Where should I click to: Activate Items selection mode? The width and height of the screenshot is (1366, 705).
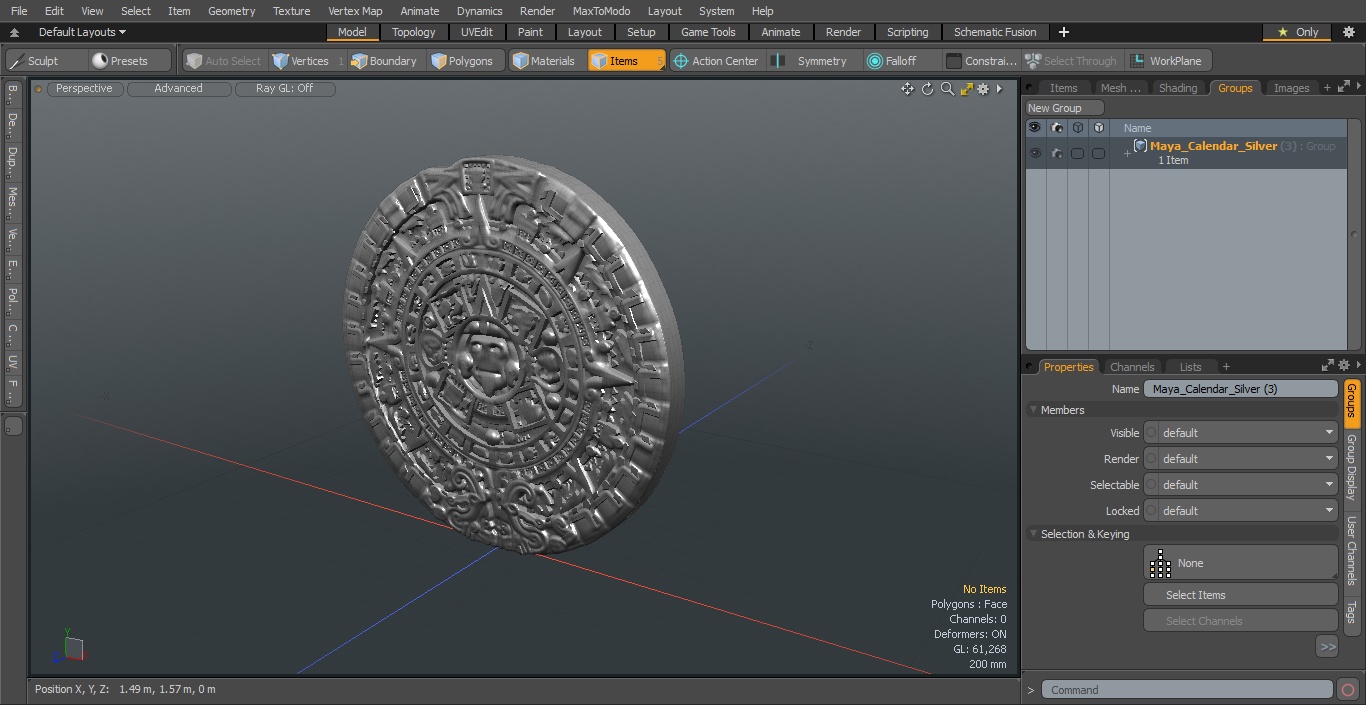tap(626, 61)
